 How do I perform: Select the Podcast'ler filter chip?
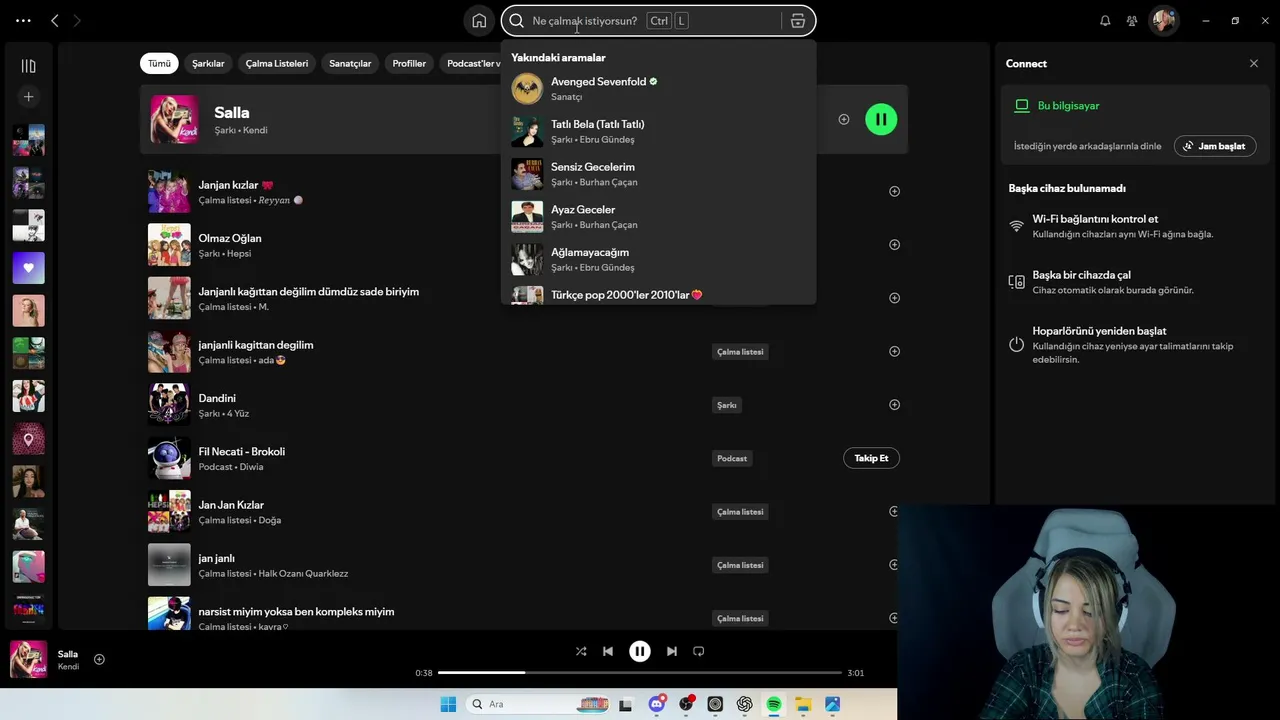point(471,63)
